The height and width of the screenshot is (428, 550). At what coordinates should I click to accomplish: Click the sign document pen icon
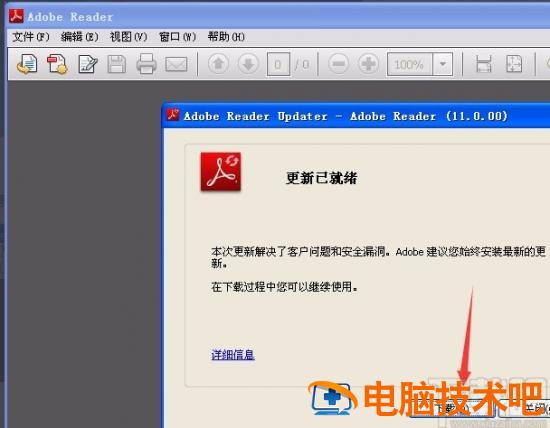88,64
